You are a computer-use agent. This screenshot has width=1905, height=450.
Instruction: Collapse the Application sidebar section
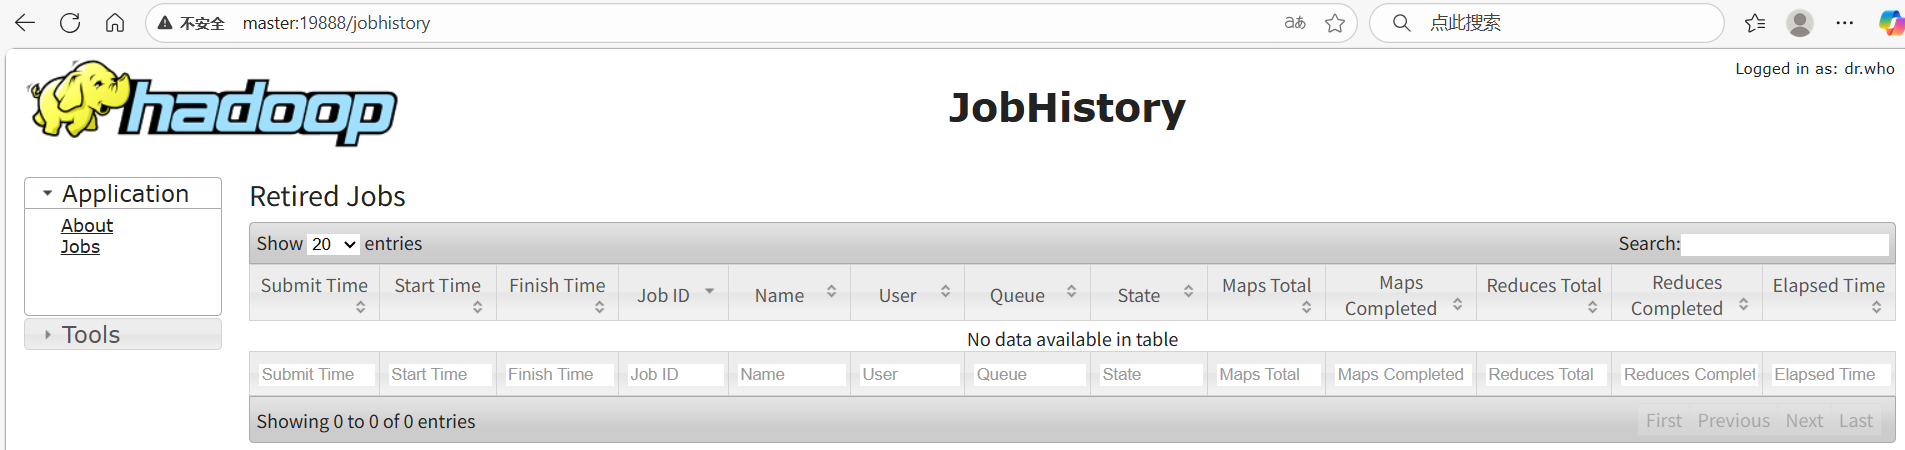[x=123, y=193]
